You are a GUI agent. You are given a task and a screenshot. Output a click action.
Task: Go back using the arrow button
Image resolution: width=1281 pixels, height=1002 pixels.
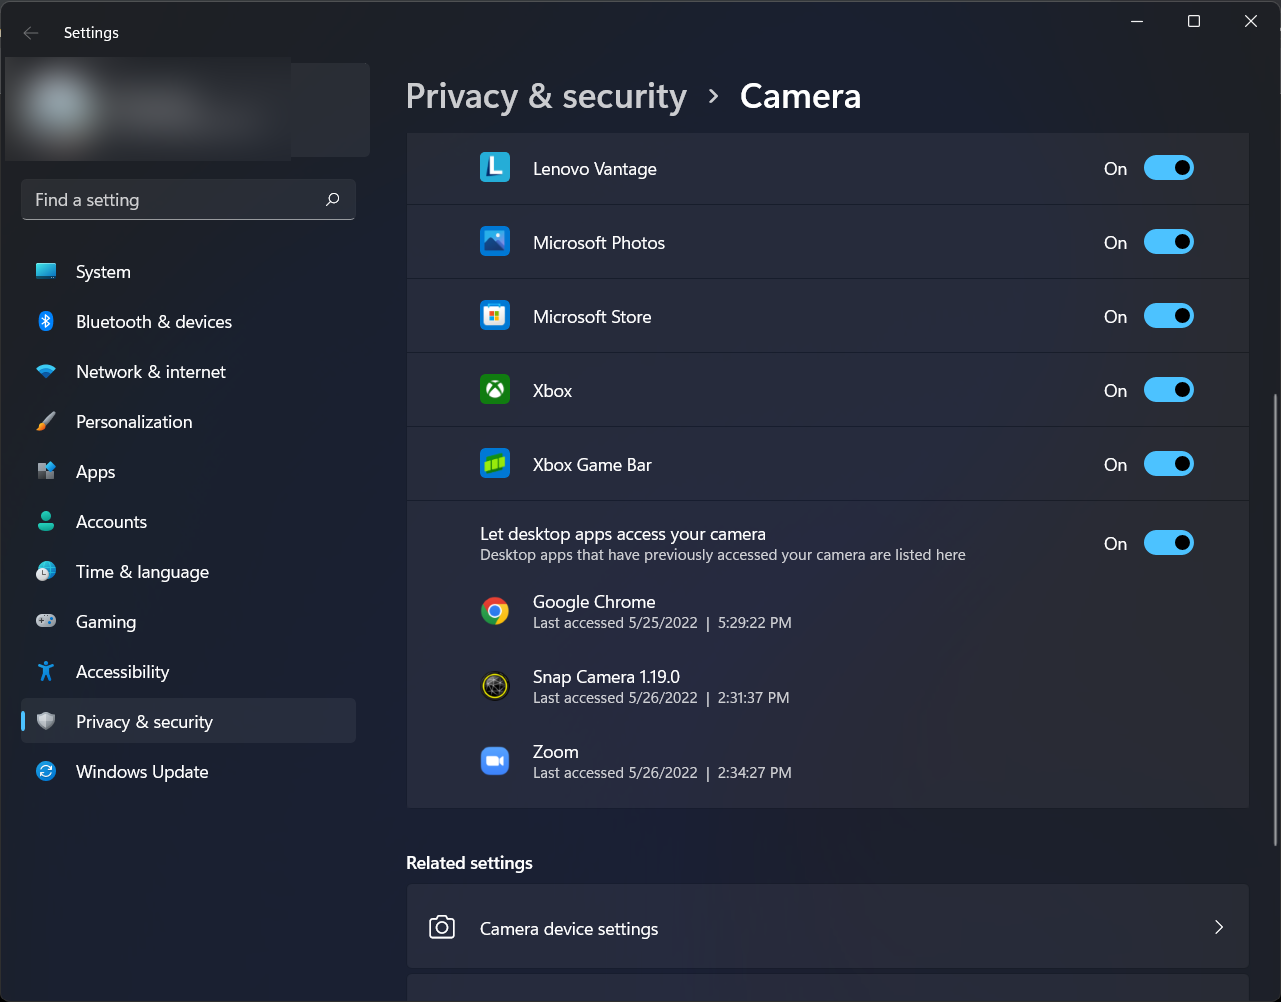point(31,33)
